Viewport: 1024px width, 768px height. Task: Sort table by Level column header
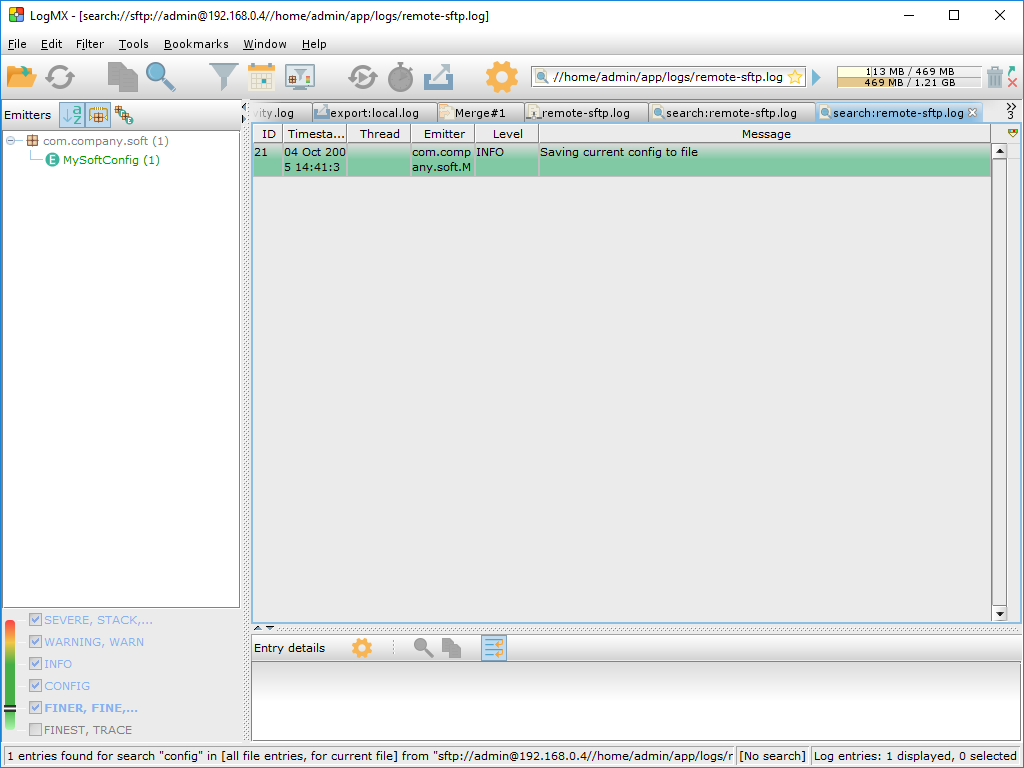pyautogui.click(x=507, y=134)
